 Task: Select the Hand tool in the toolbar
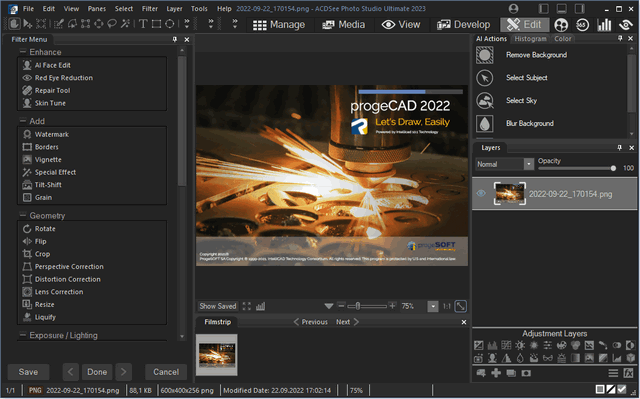[14, 24]
